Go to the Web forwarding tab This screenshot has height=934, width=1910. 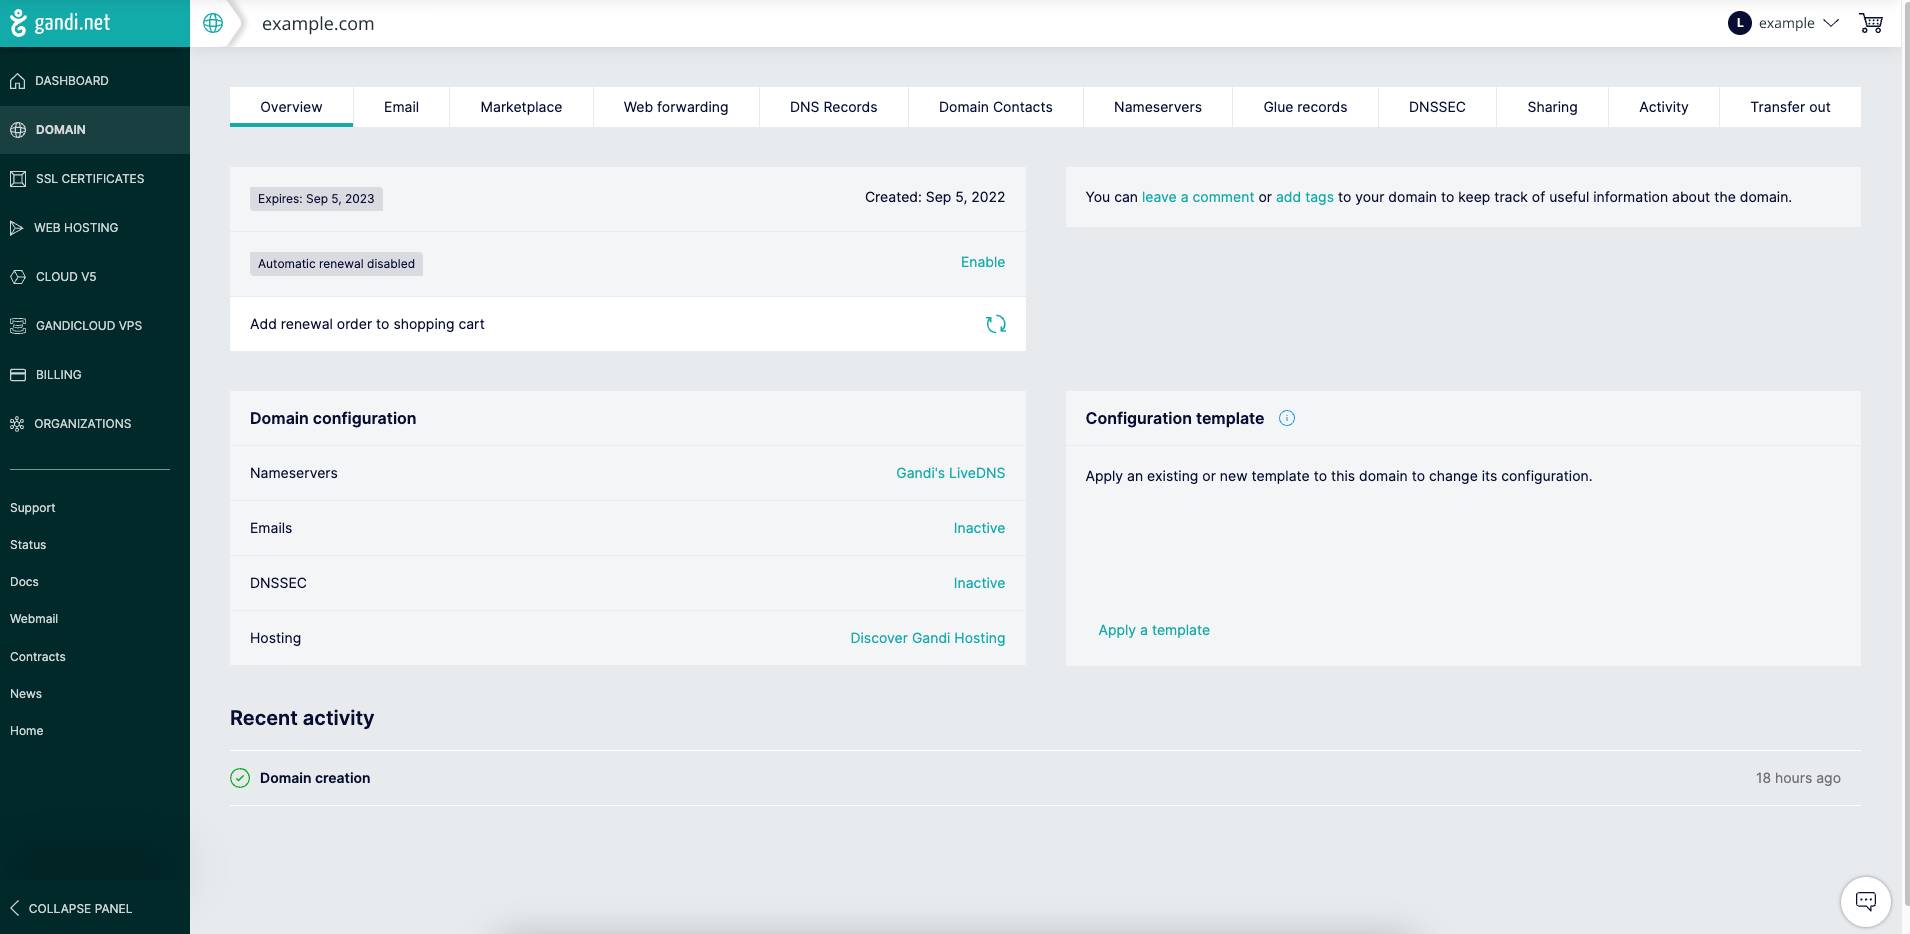point(676,107)
